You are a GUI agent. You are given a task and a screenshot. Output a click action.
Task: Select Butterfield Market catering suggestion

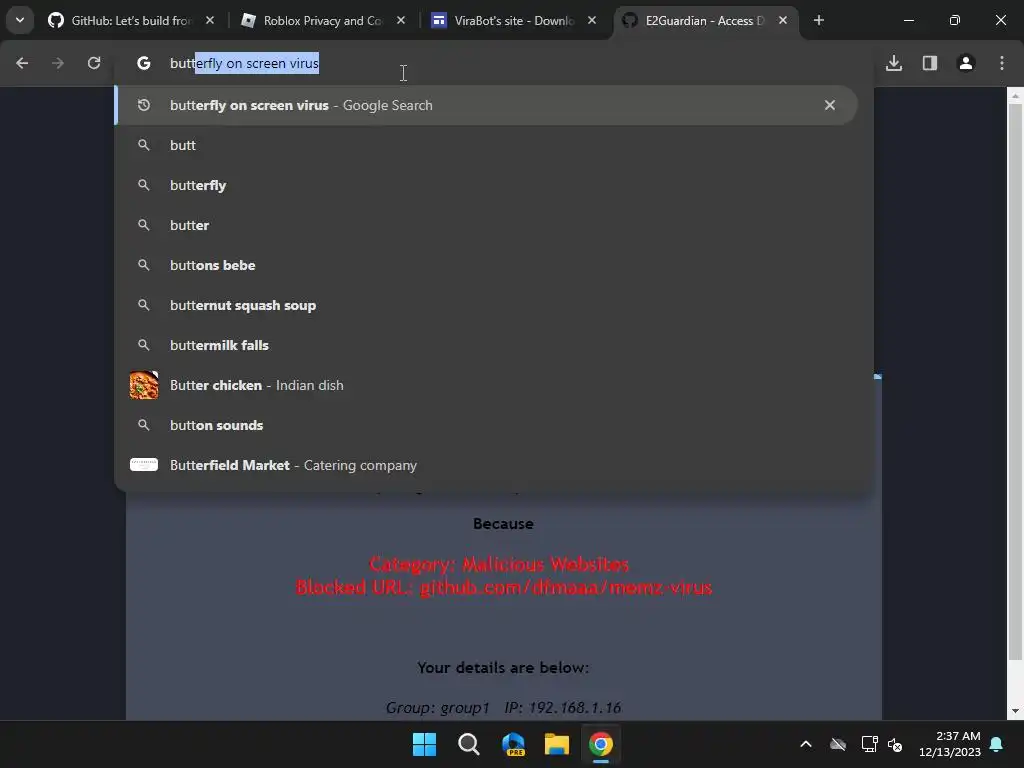[486, 465]
